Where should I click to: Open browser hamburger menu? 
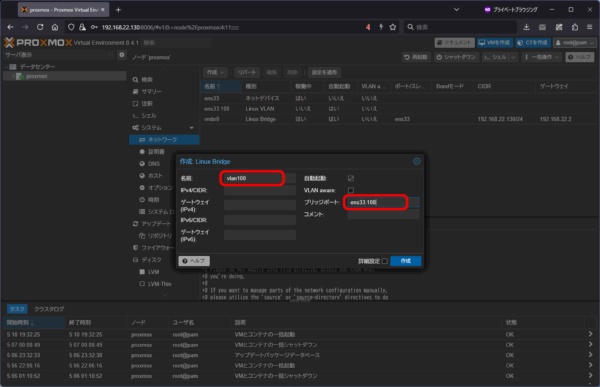click(x=590, y=27)
